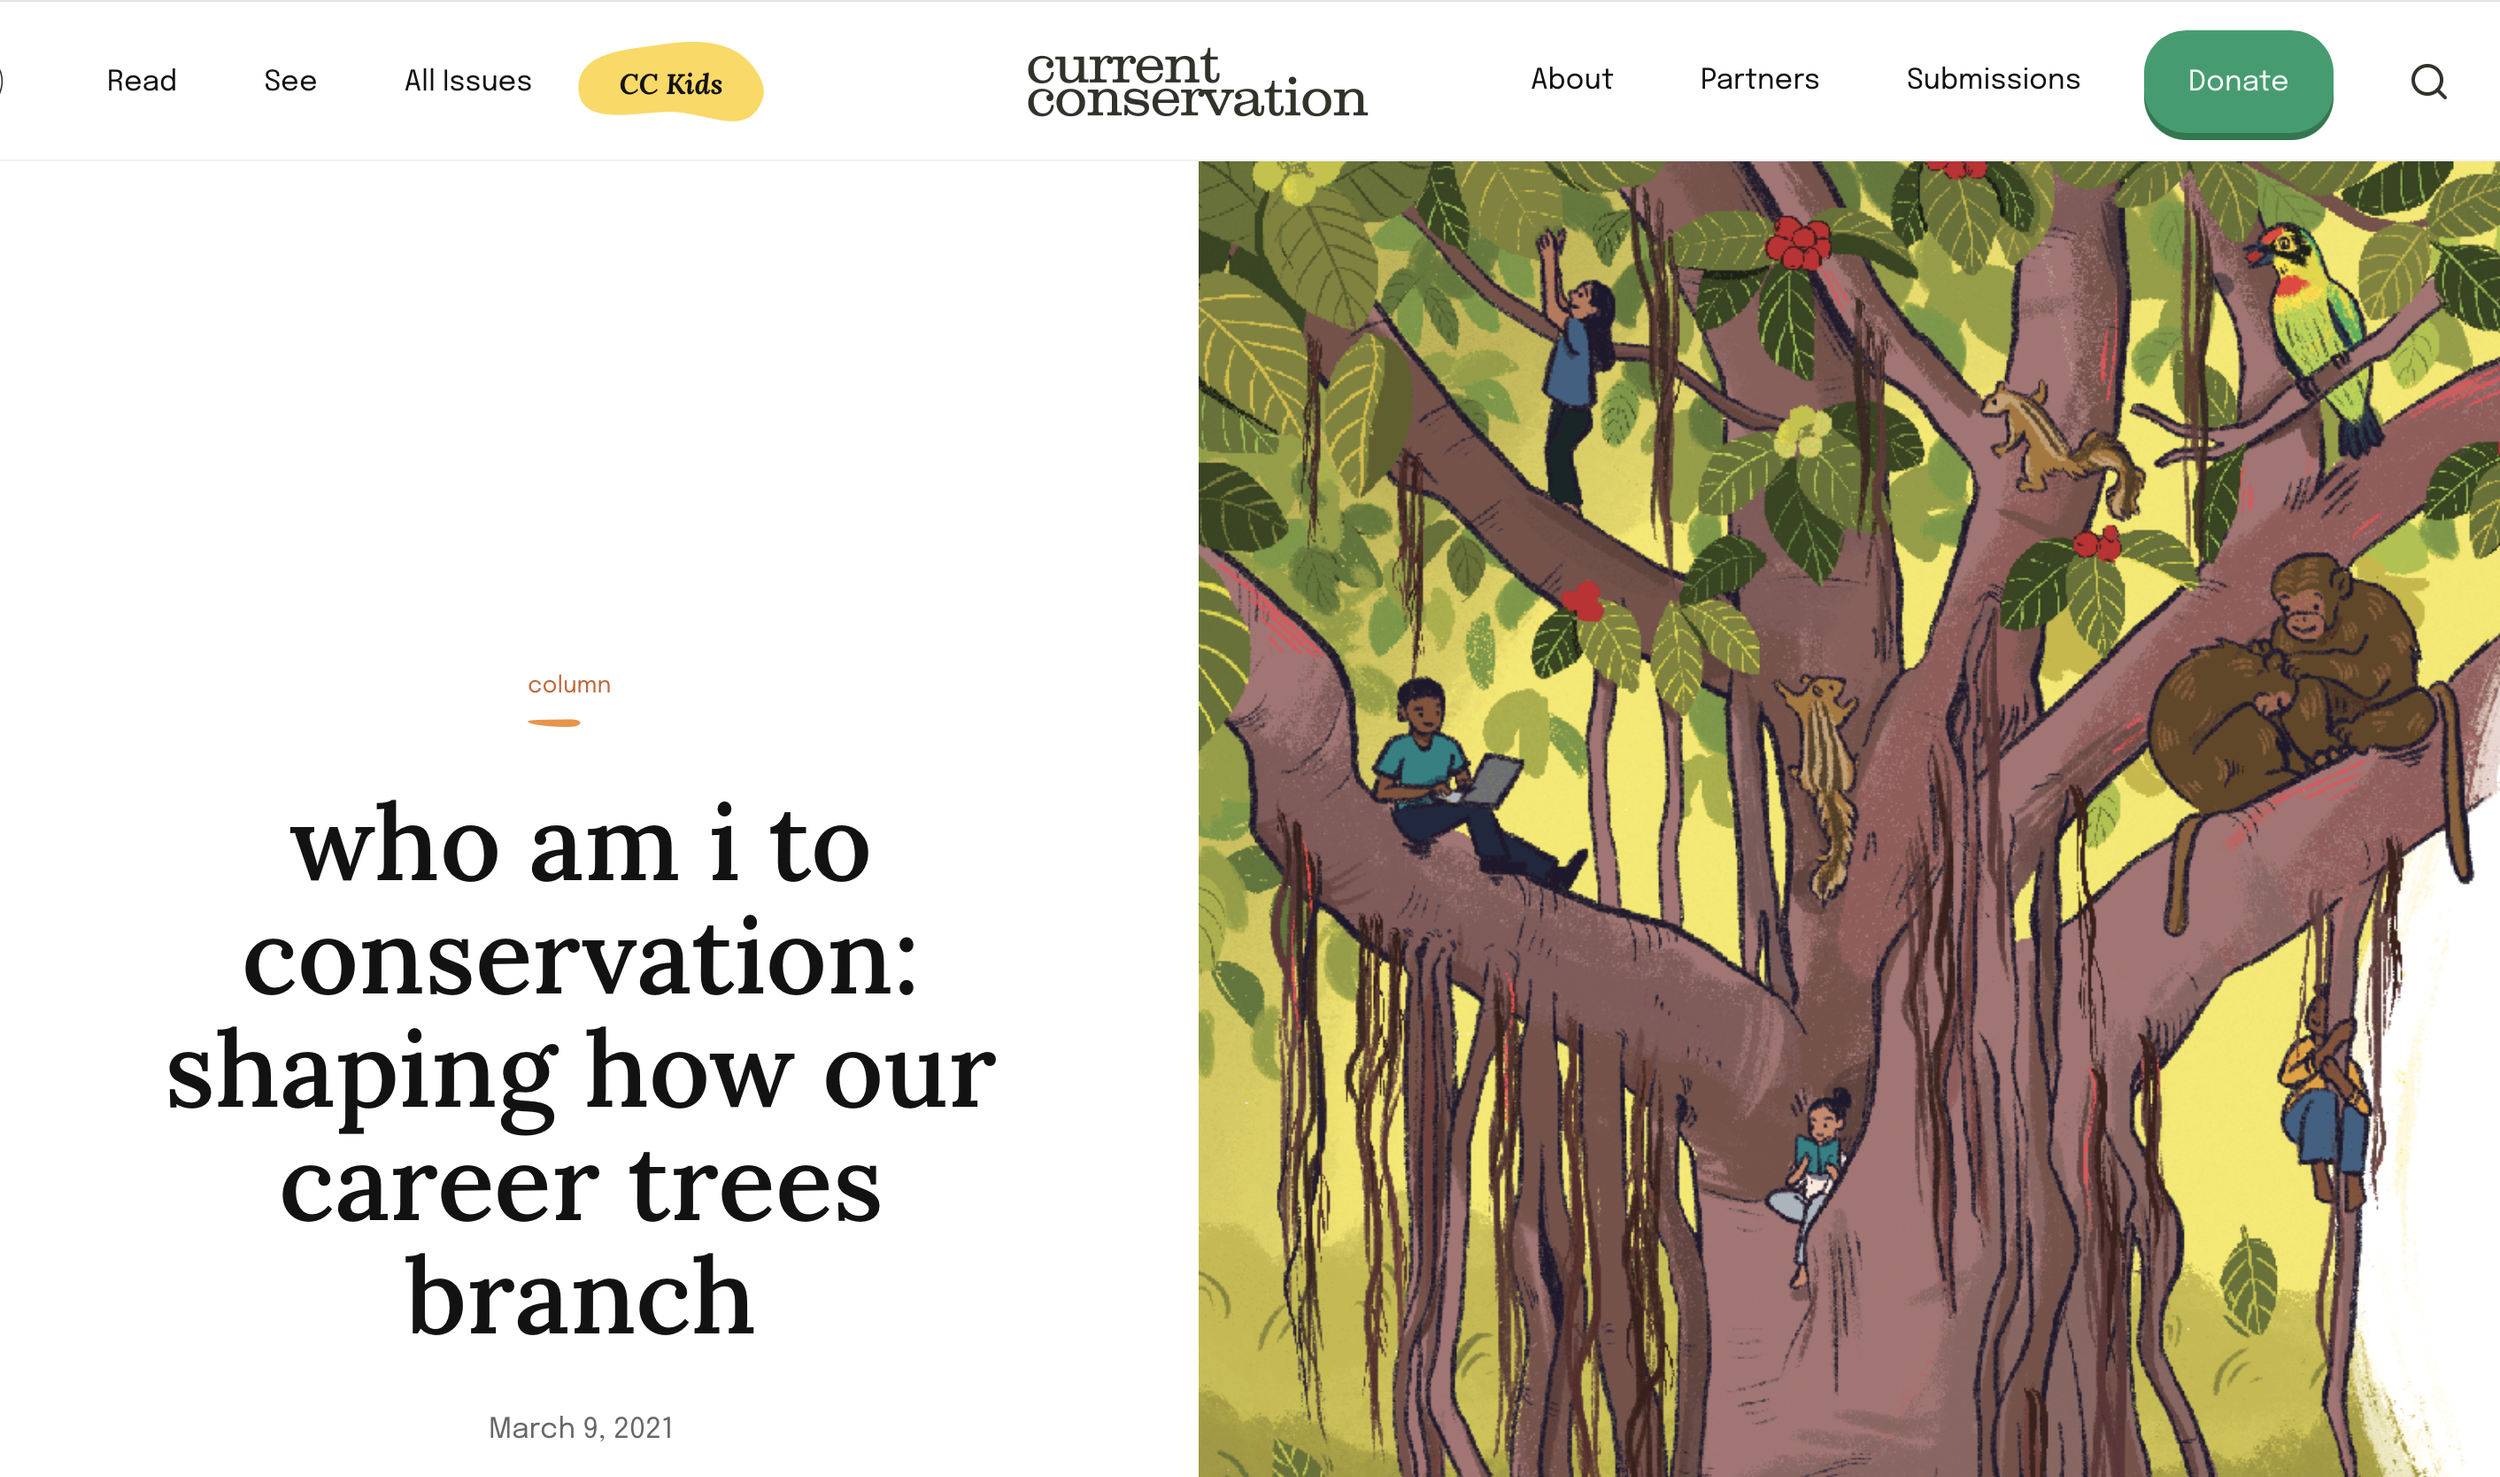Click the partially visible icon left of Read
Screen dimensions: 2500x1477
pos(2,80)
